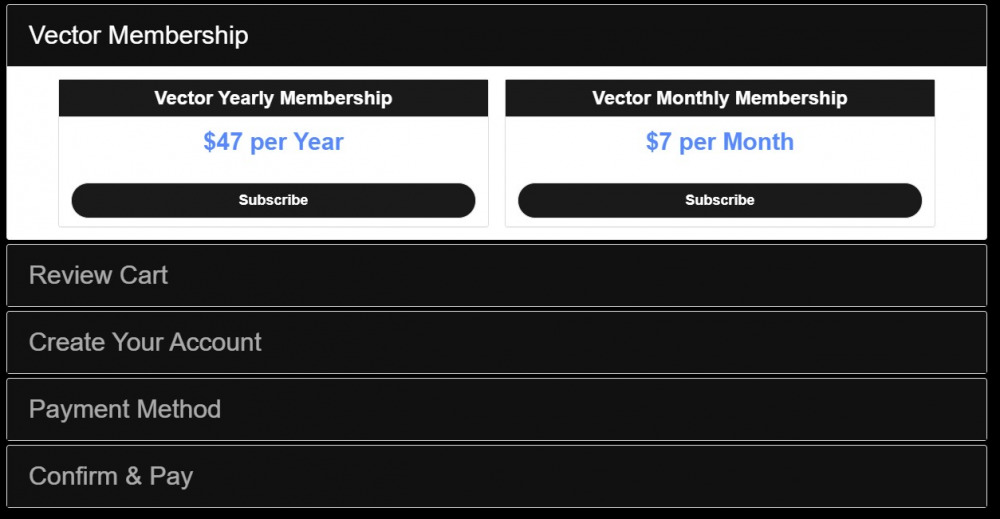Click the "Confirm & Pay" step label
The height and width of the screenshot is (519, 1000).
pyautogui.click(x=110, y=476)
